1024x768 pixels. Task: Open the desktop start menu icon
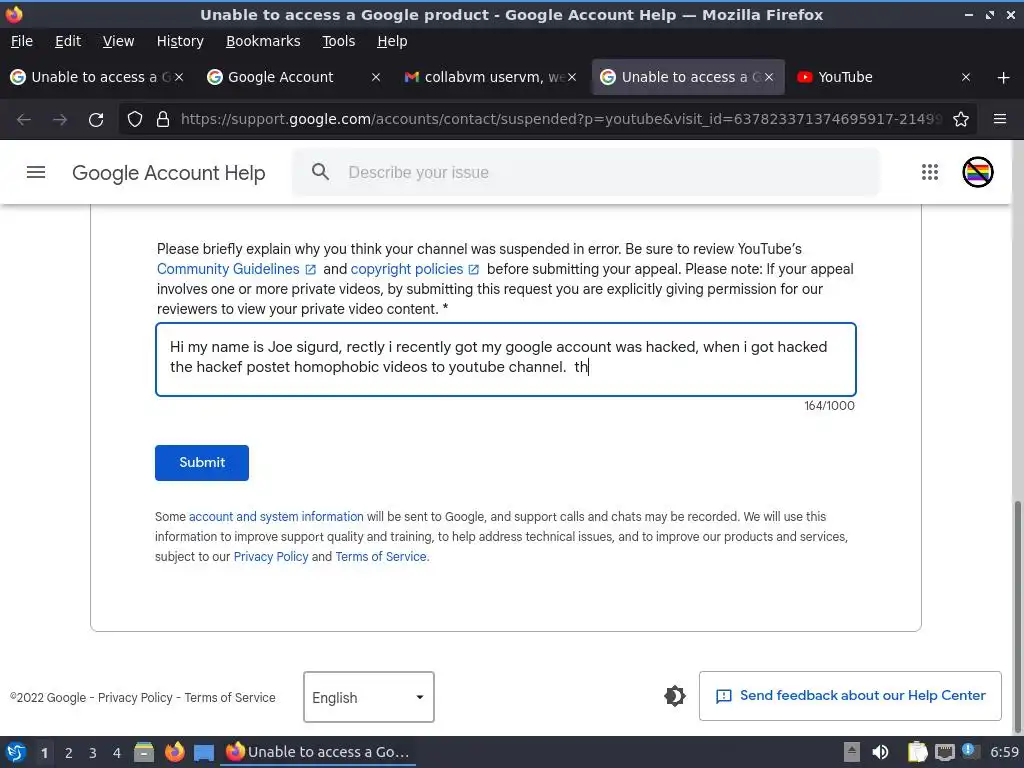(16, 752)
